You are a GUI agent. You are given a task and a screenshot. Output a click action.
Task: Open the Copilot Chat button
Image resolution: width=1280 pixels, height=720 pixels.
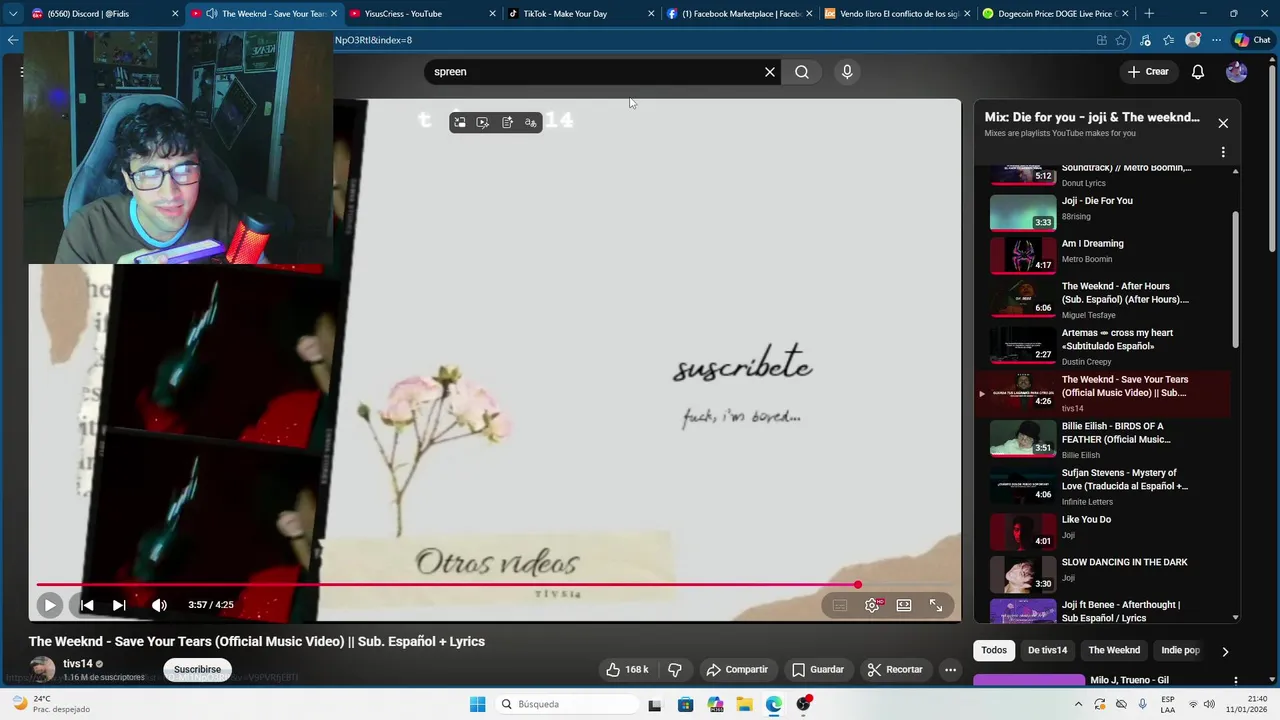click(x=1254, y=40)
